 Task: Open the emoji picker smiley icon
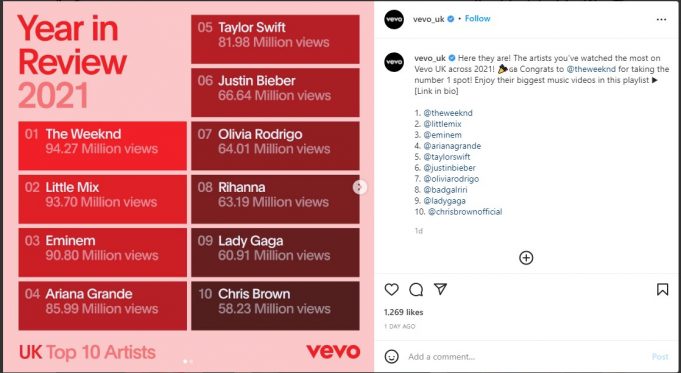coord(391,356)
